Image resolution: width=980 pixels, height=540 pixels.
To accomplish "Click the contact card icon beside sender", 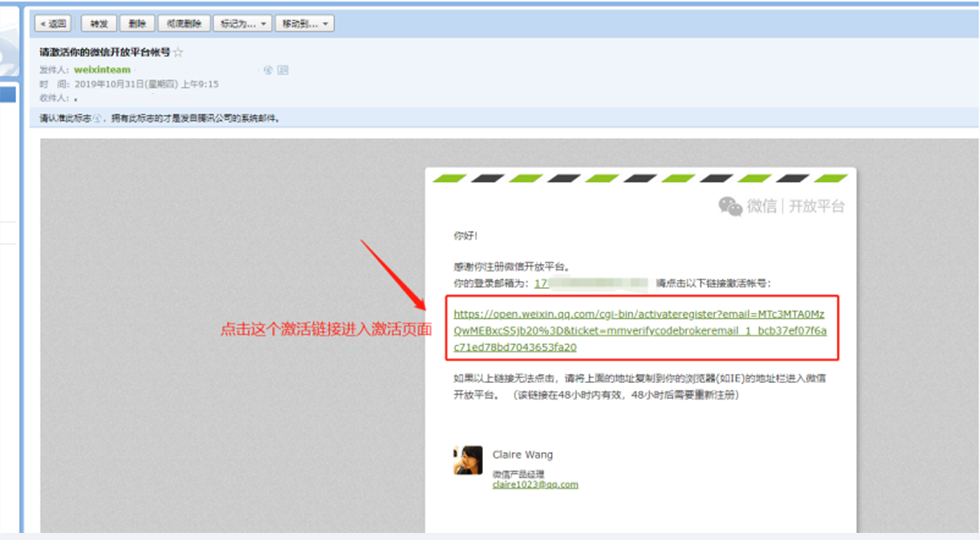I will tap(283, 70).
